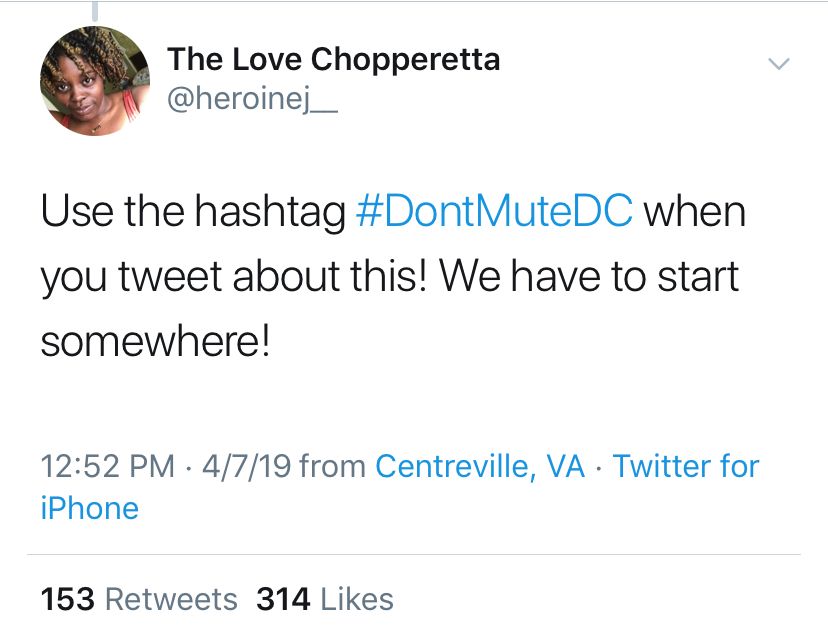Open the #DontMuteDC hashtag
The width and height of the screenshot is (828, 641).
(x=494, y=214)
